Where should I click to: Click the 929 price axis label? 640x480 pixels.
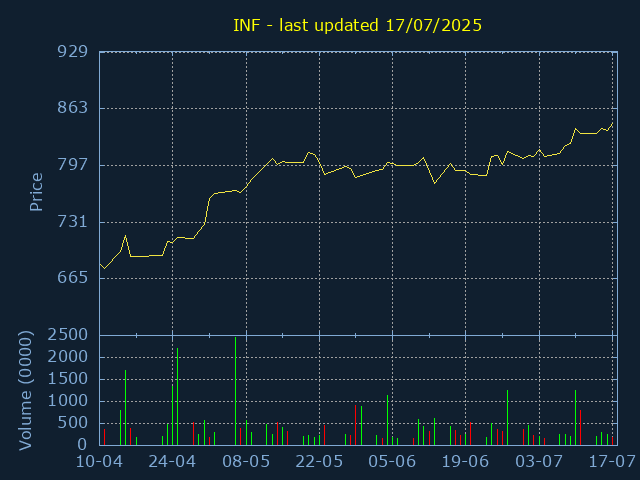pyautogui.click(x=73, y=51)
